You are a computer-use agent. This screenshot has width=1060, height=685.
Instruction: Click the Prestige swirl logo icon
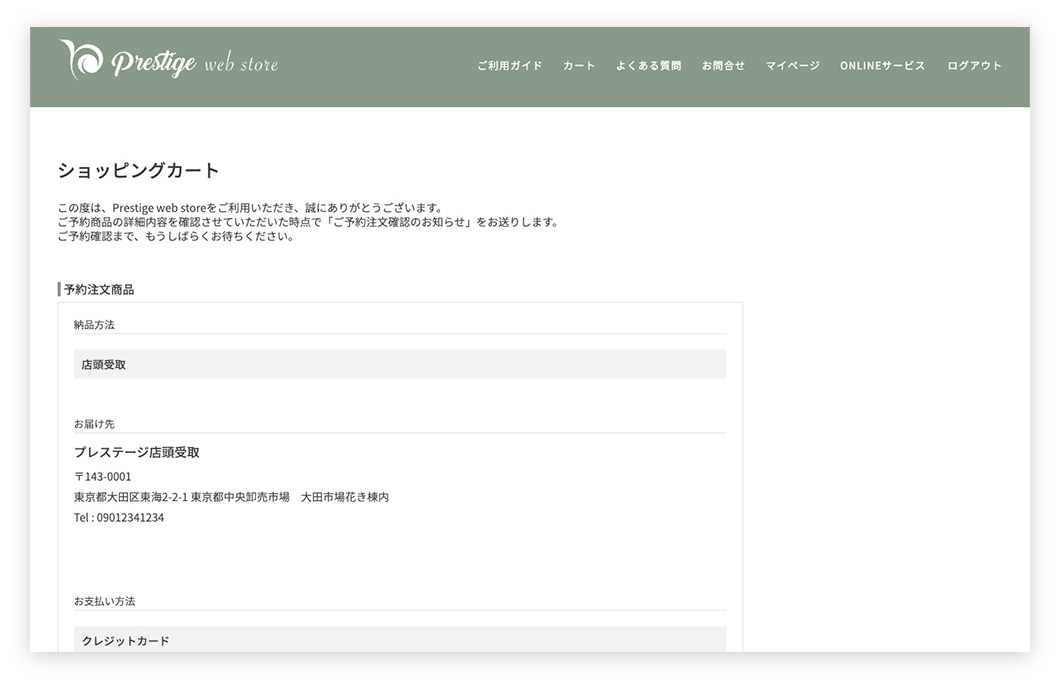[x=80, y=60]
